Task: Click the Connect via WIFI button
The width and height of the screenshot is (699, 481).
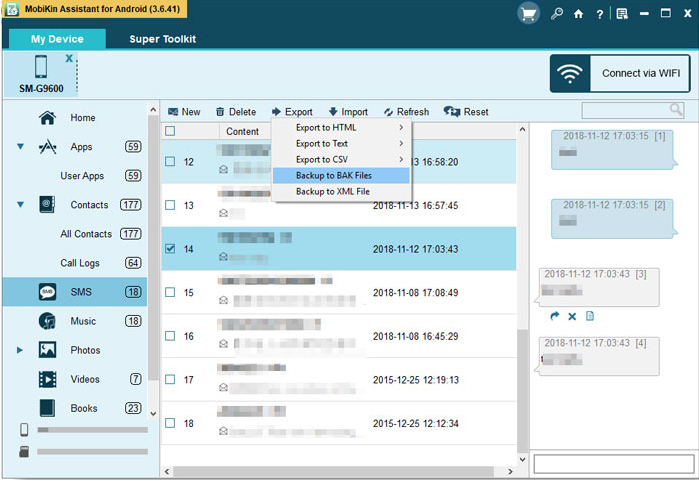Action: click(x=620, y=74)
